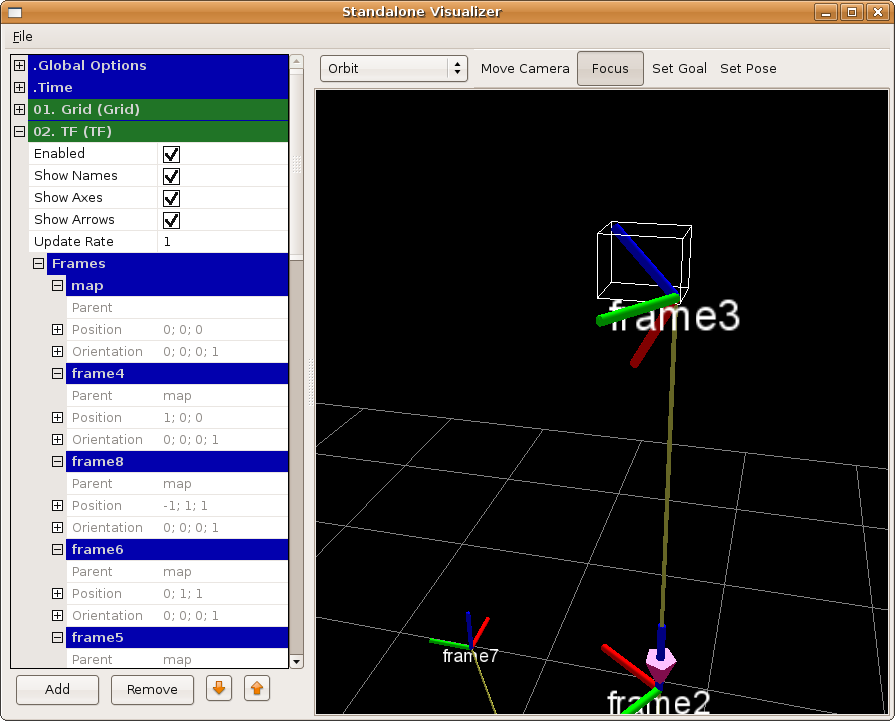Click the displays panel vertical scrollbar
Screen dimensions: 895x721
(296, 400)
